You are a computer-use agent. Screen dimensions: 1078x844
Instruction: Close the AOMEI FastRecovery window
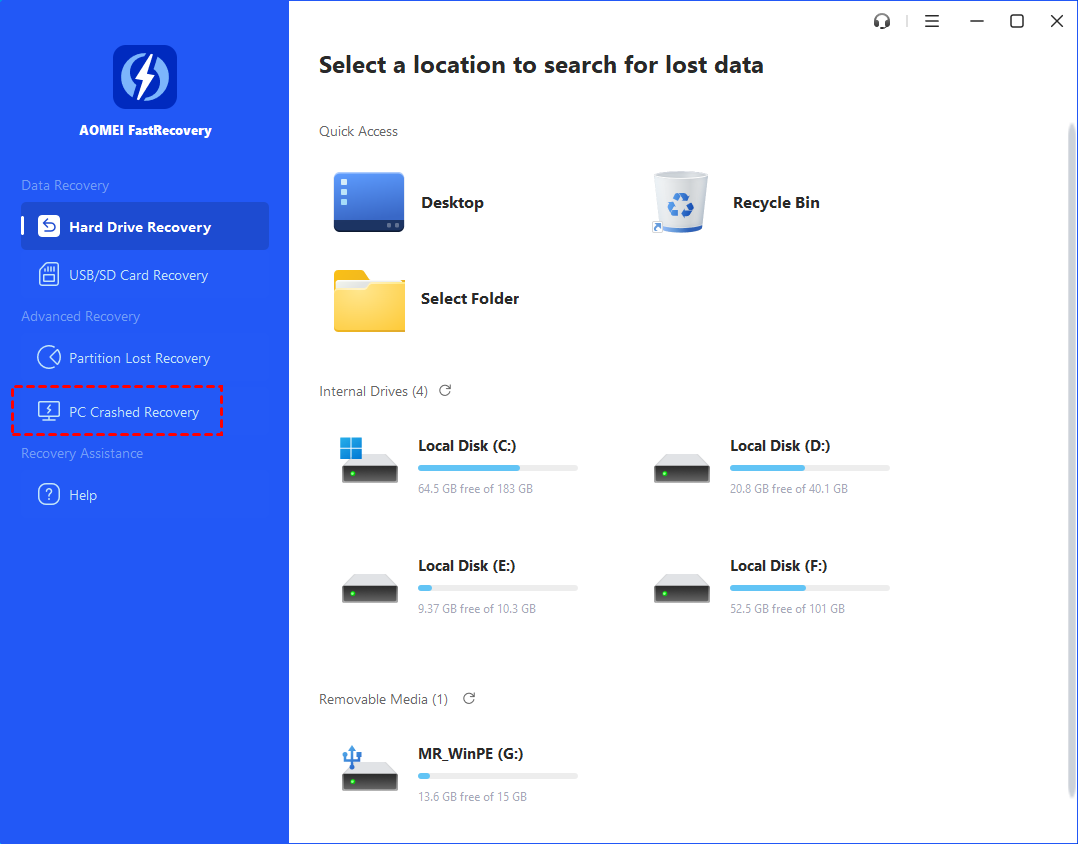(x=1057, y=21)
